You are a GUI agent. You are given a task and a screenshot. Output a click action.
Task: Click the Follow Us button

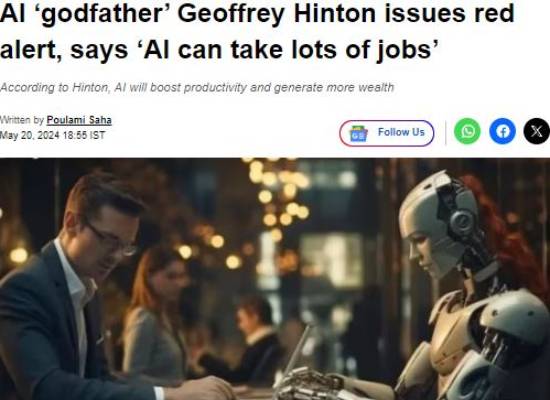click(x=387, y=133)
